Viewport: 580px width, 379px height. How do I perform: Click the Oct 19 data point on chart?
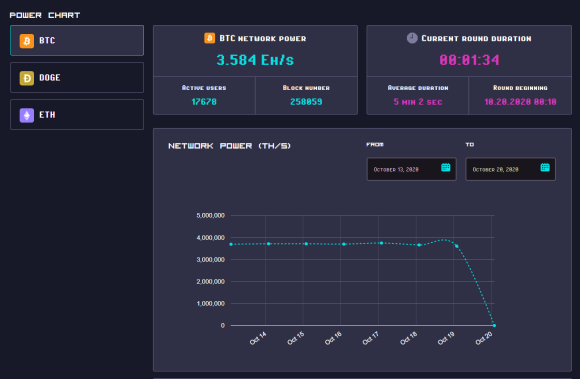point(456,246)
